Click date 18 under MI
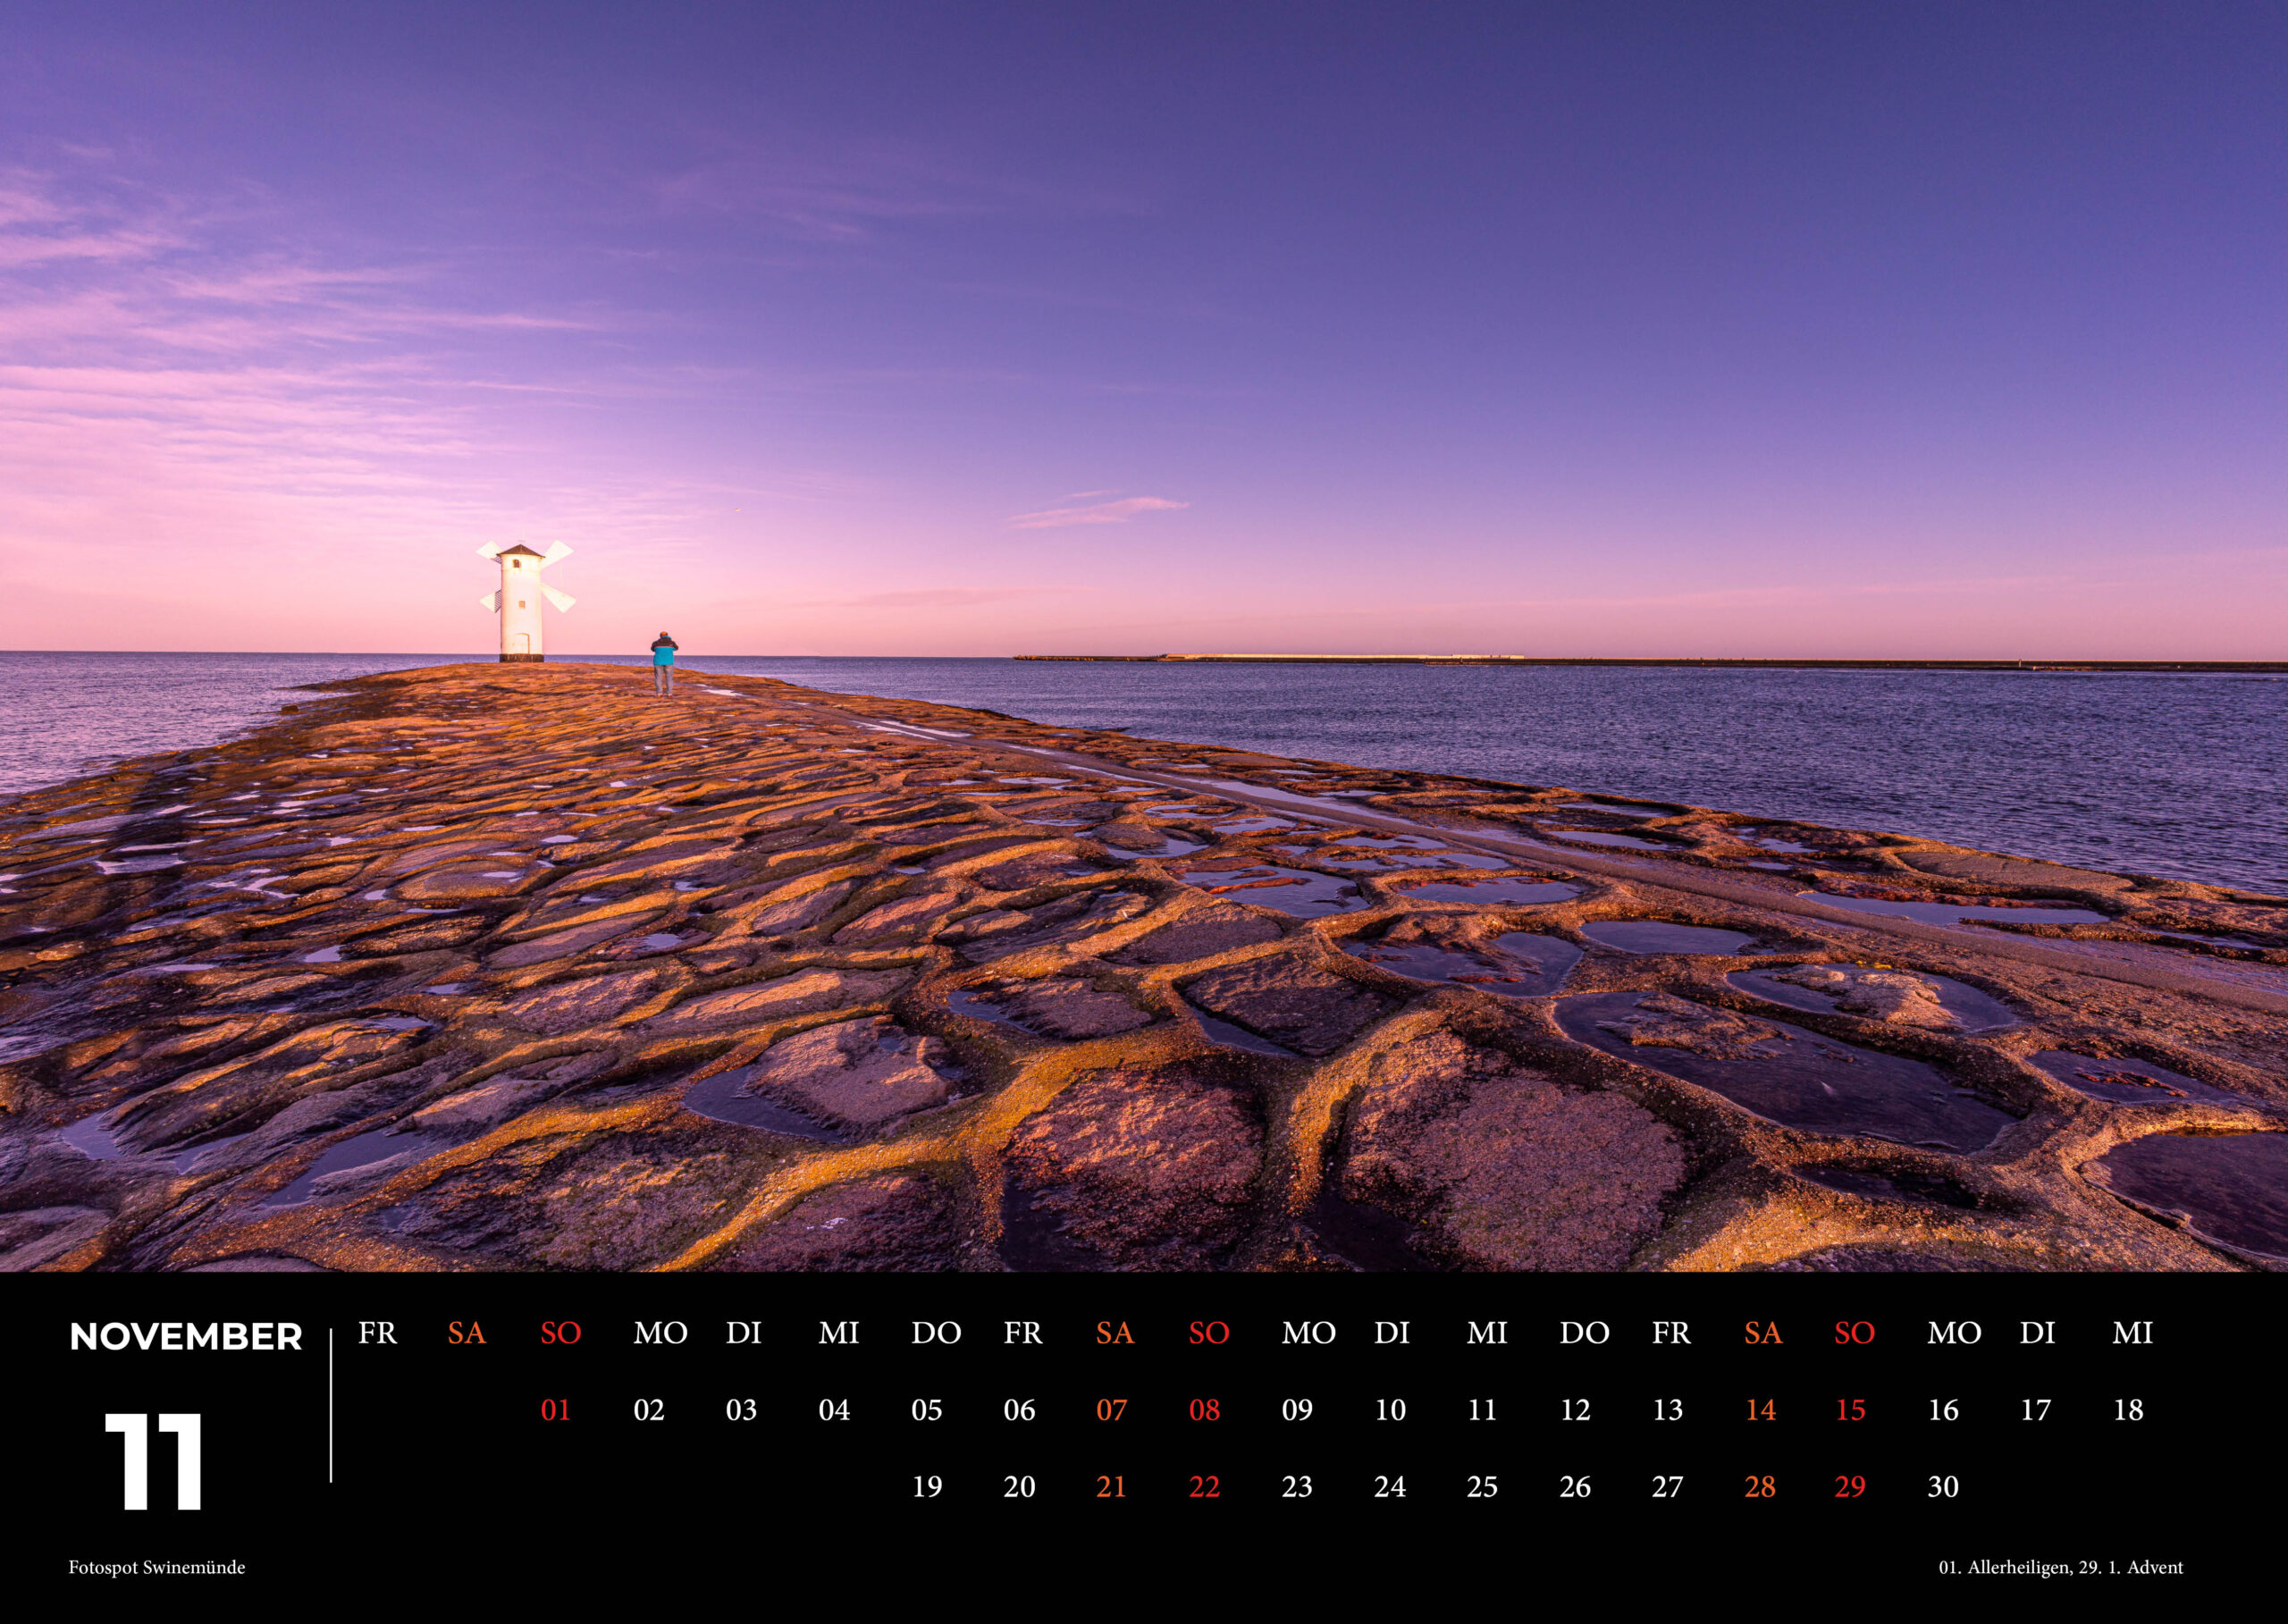Image resolution: width=2288 pixels, height=1624 pixels. click(x=2128, y=1410)
